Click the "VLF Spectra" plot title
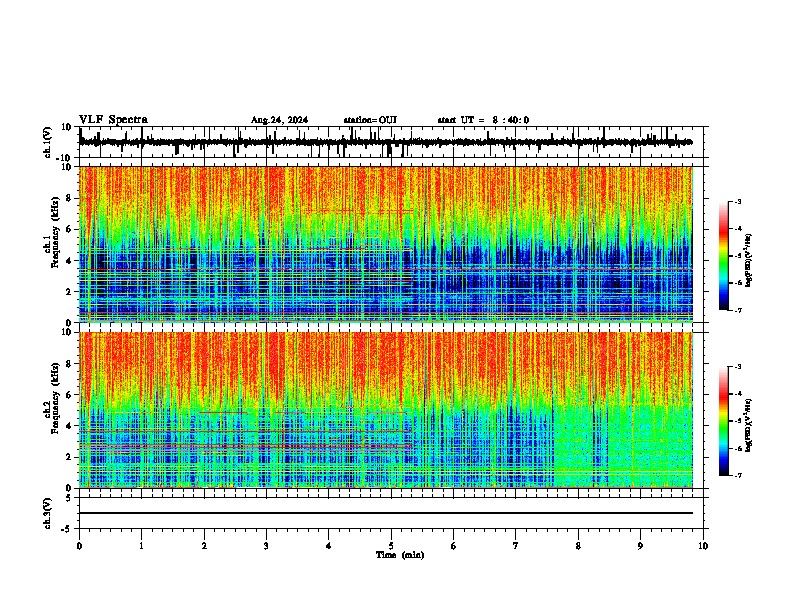The image size is (792, 612). click(x=113, y=120)
